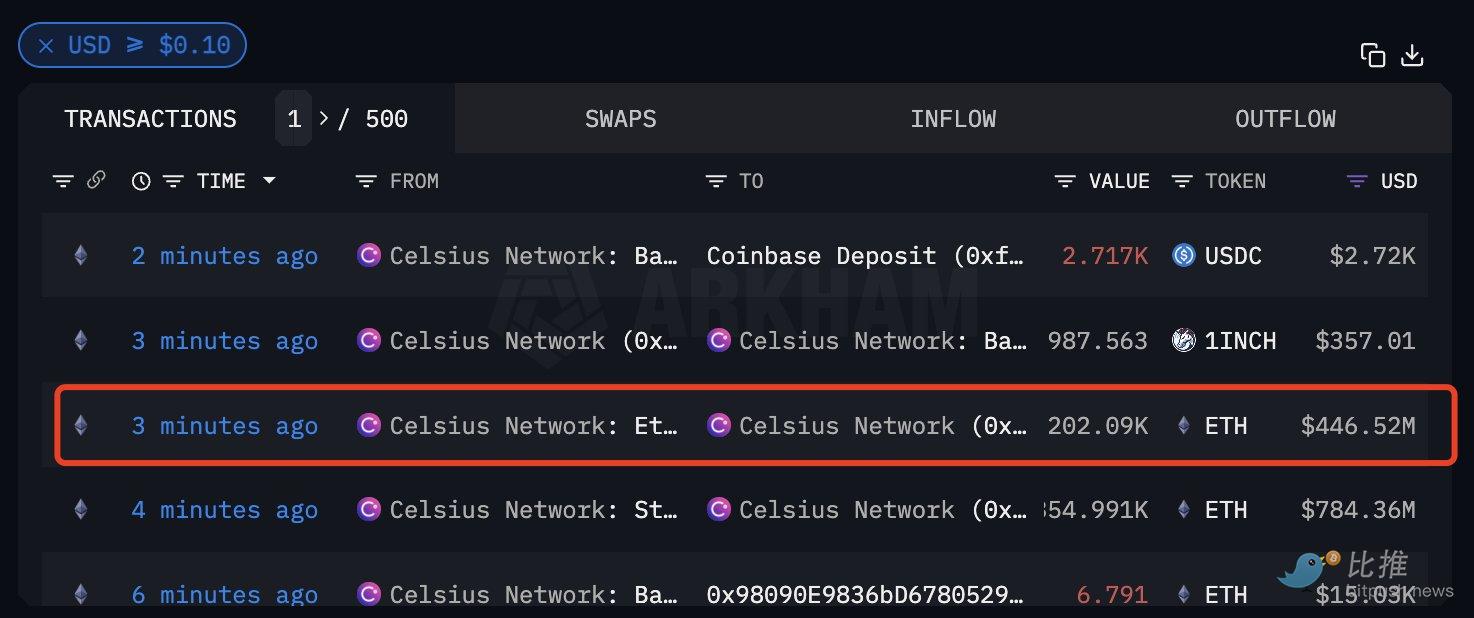1474x618 pixels.
Task: Click the Ethereum icon on the USDC row
Action: [80, 255]
